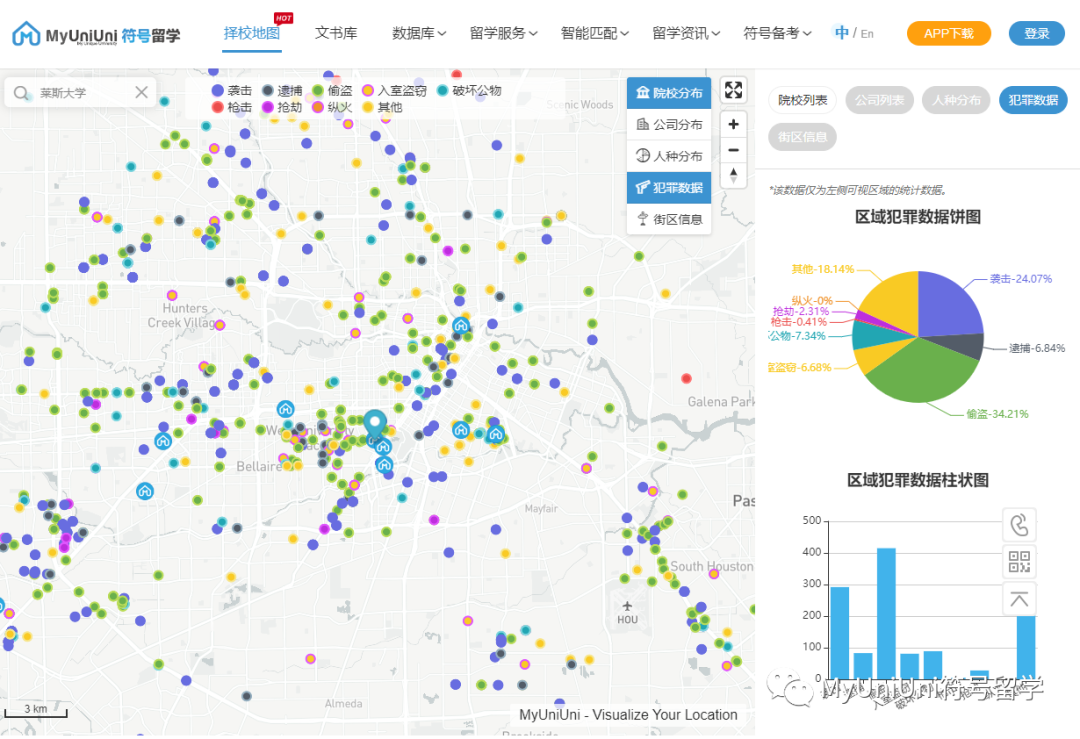Screen dimensions: 1080x739
Task: Open the 留学服务 dropdown menu
Action: (498, 33)
